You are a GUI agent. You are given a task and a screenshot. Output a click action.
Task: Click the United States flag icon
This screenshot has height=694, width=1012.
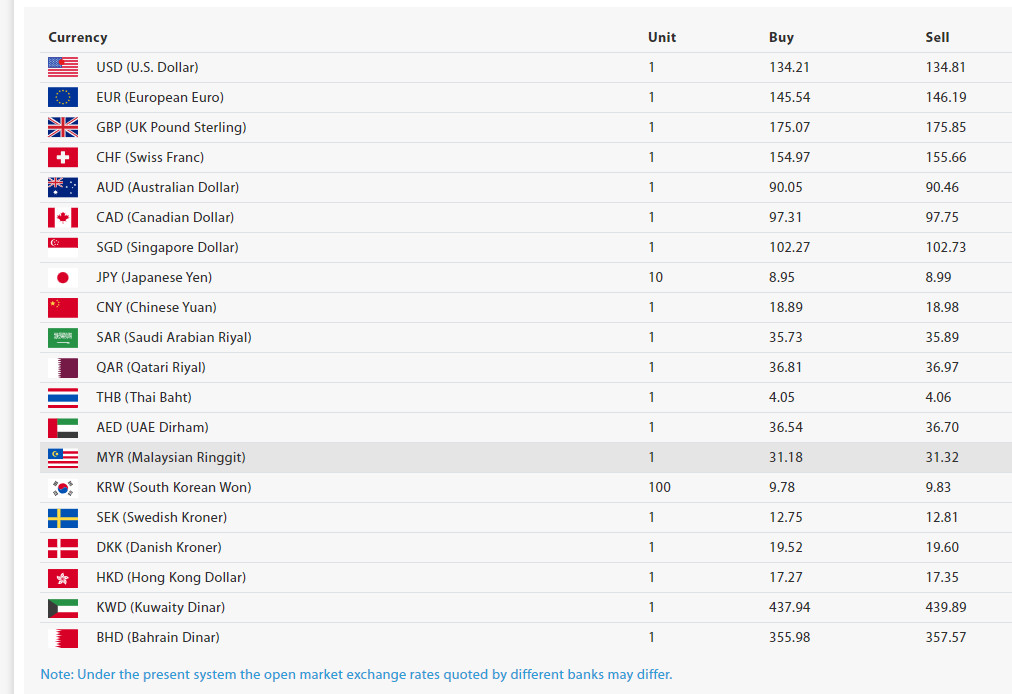coord(63,67)
